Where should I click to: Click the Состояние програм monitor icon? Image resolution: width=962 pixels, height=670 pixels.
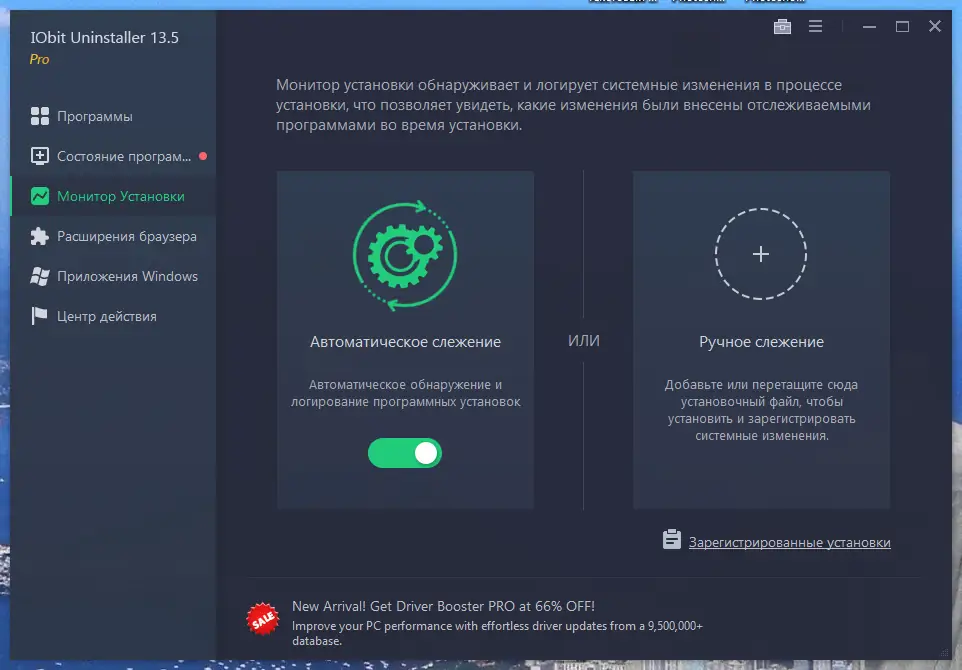pyautogui.click(x=40, y=156)
